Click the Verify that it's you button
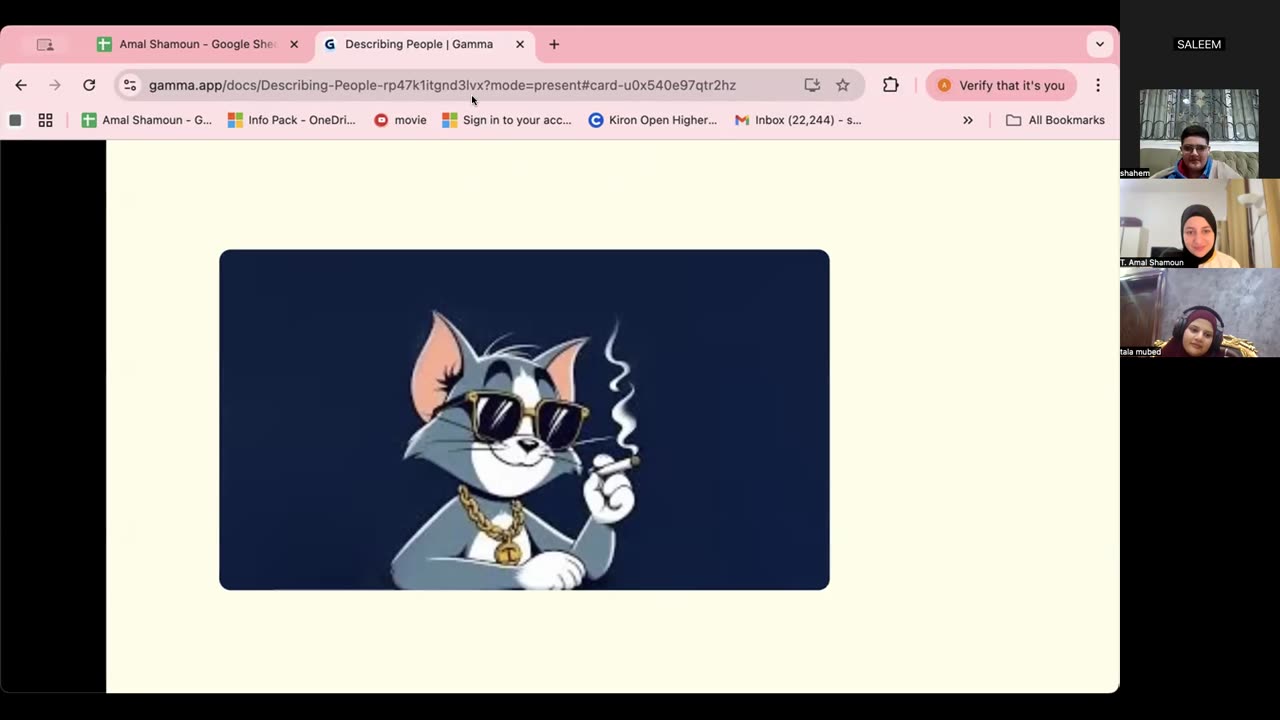 pyautogui.click(x=1001, y=85)
